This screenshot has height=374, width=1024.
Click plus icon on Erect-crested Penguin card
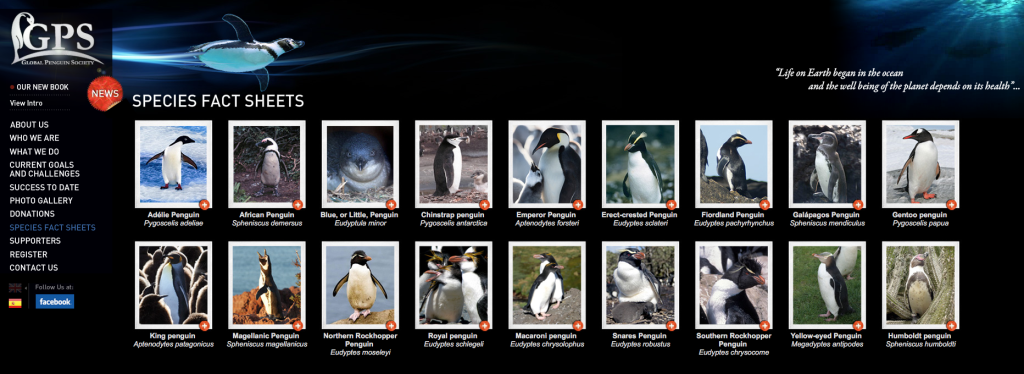(671, 204)
